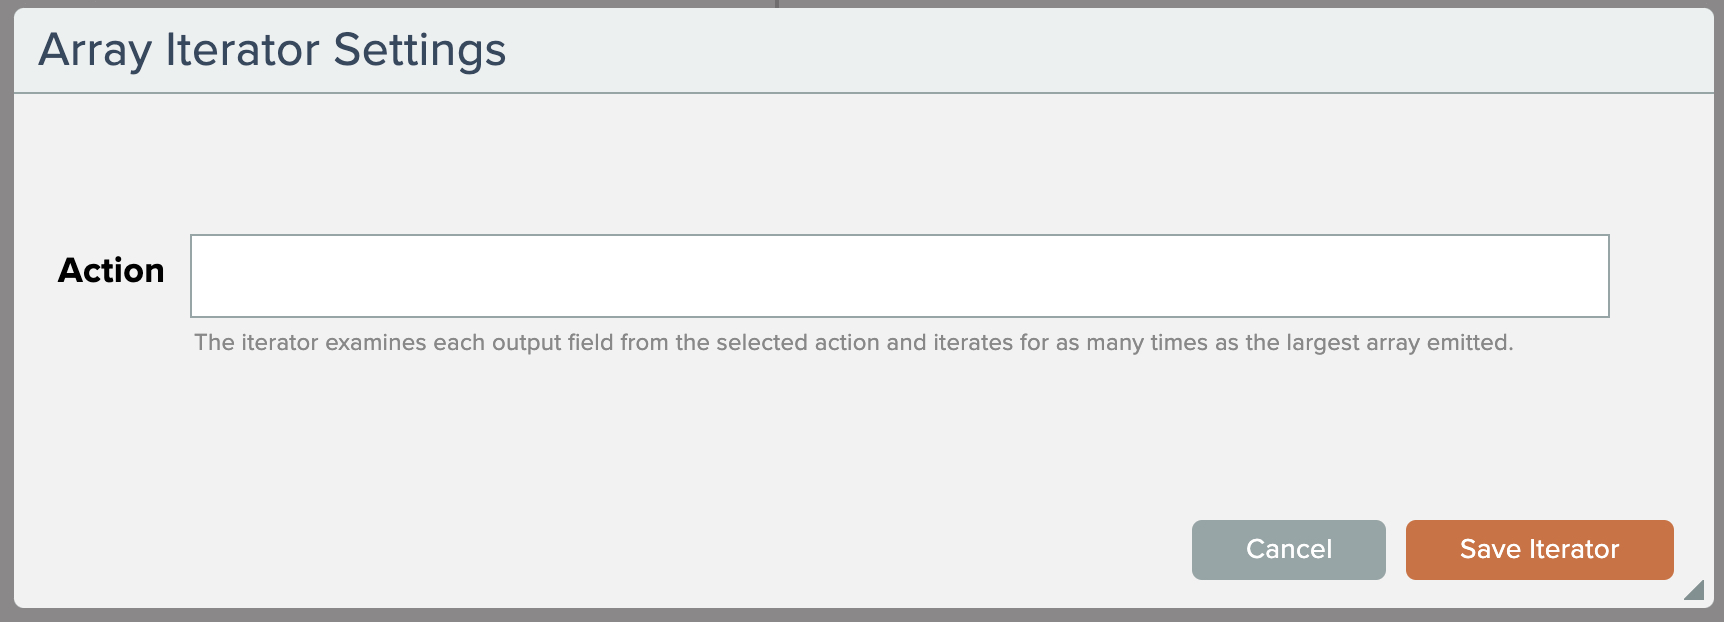Open the Action selection dropdown
This screenshot has width=1724, height=622.
(899, 276)
